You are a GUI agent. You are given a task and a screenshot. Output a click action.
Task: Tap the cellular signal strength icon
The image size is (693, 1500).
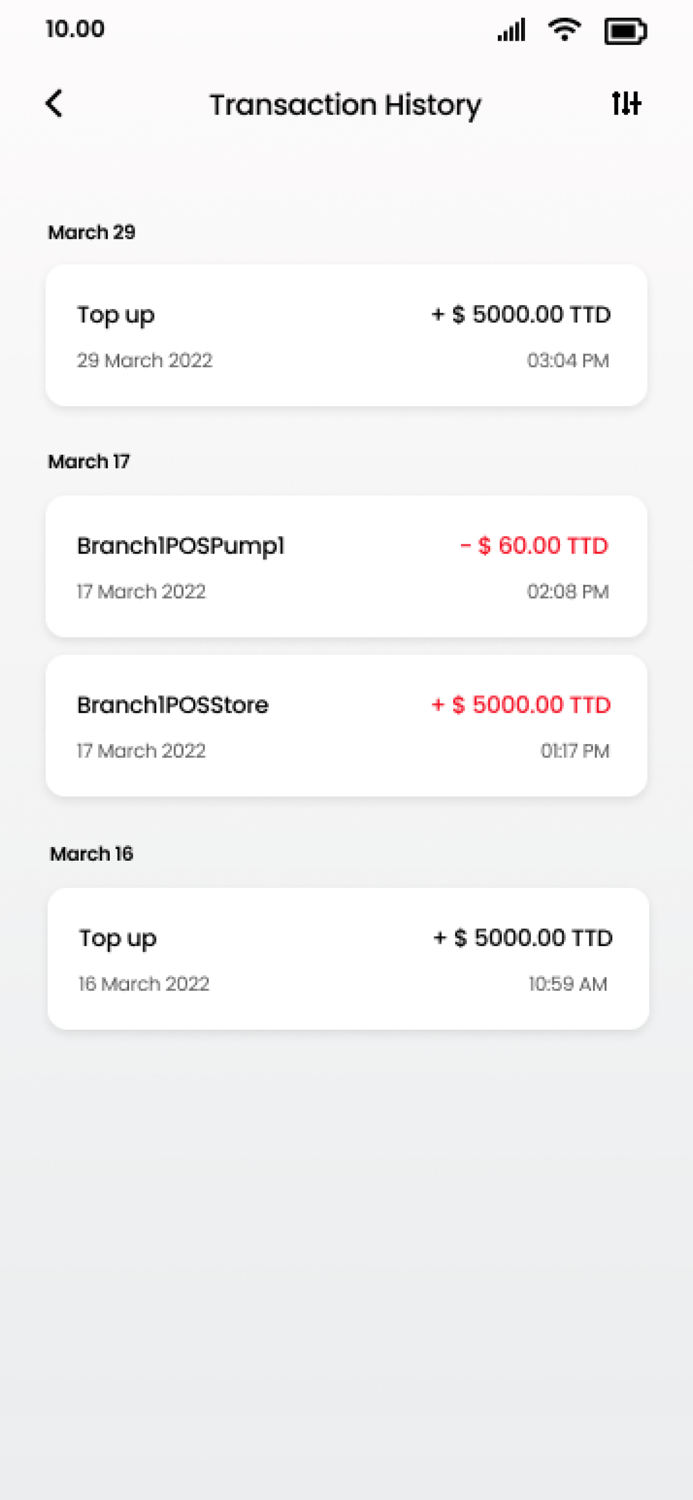click(510, 30)
